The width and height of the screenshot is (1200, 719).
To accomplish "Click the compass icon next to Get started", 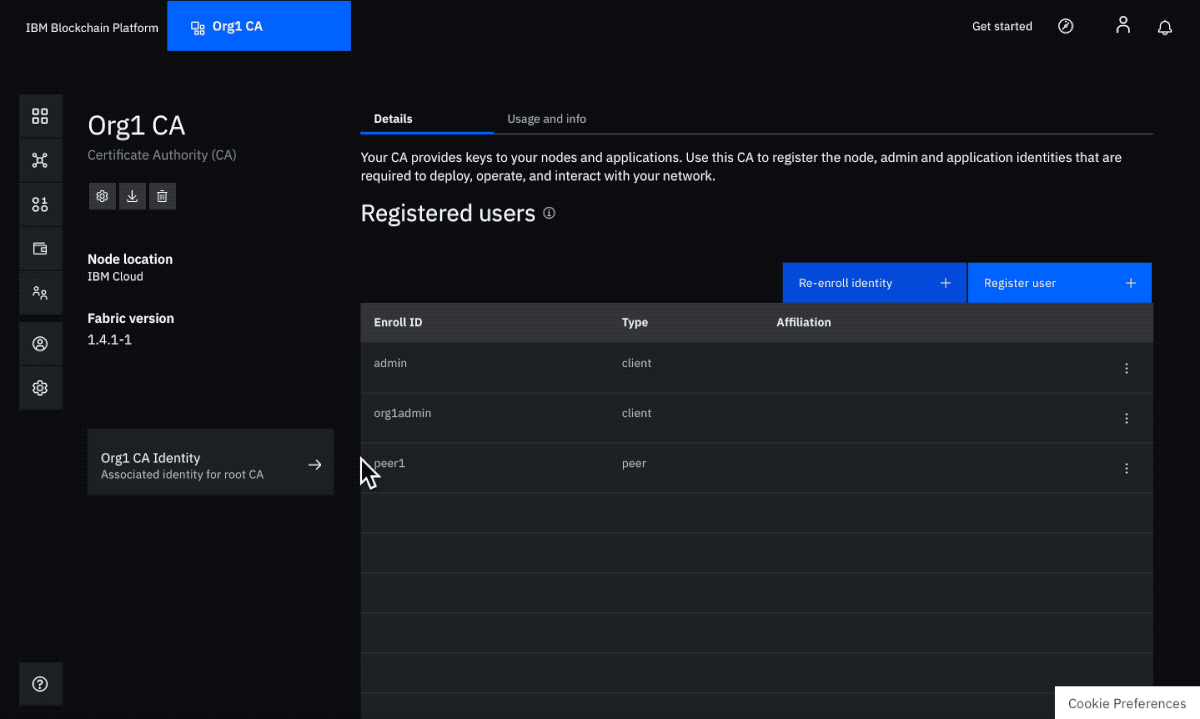I will coord(1066,26).
